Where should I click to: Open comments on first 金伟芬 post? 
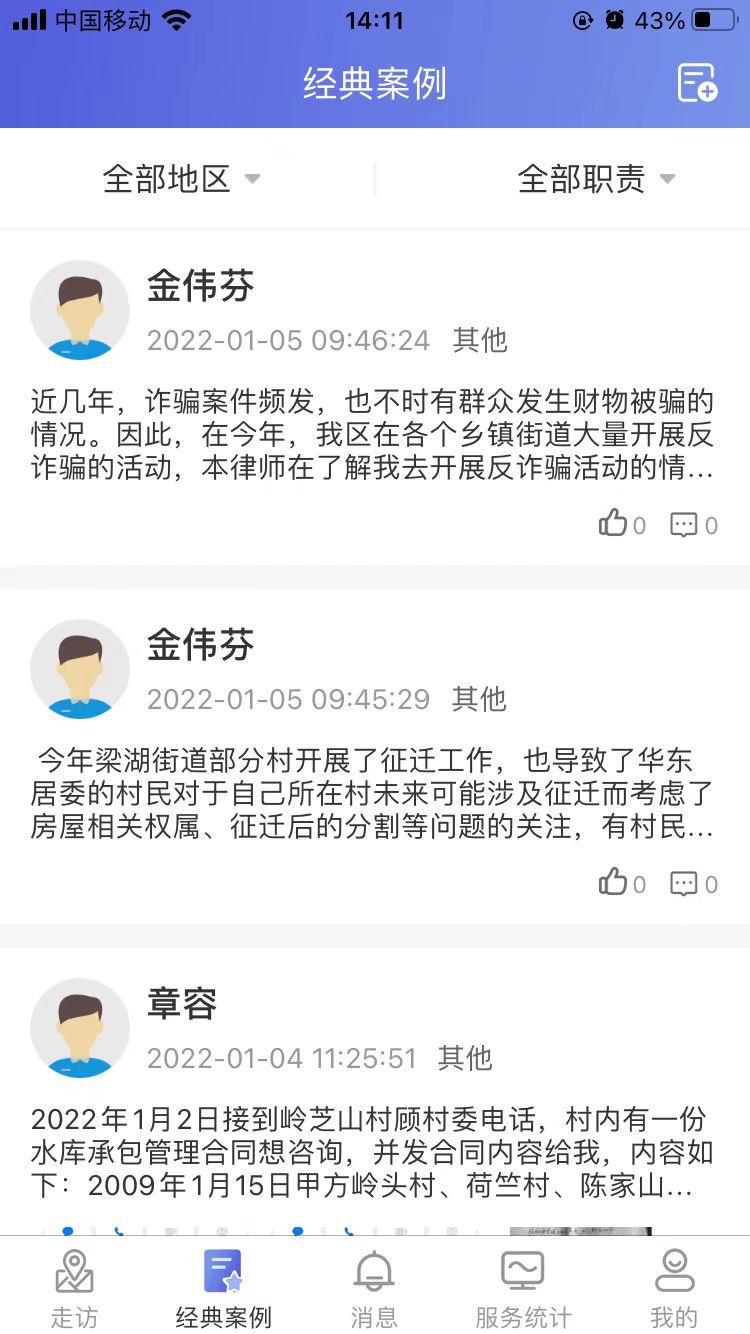pyautogui.click(x=684, y=524)
